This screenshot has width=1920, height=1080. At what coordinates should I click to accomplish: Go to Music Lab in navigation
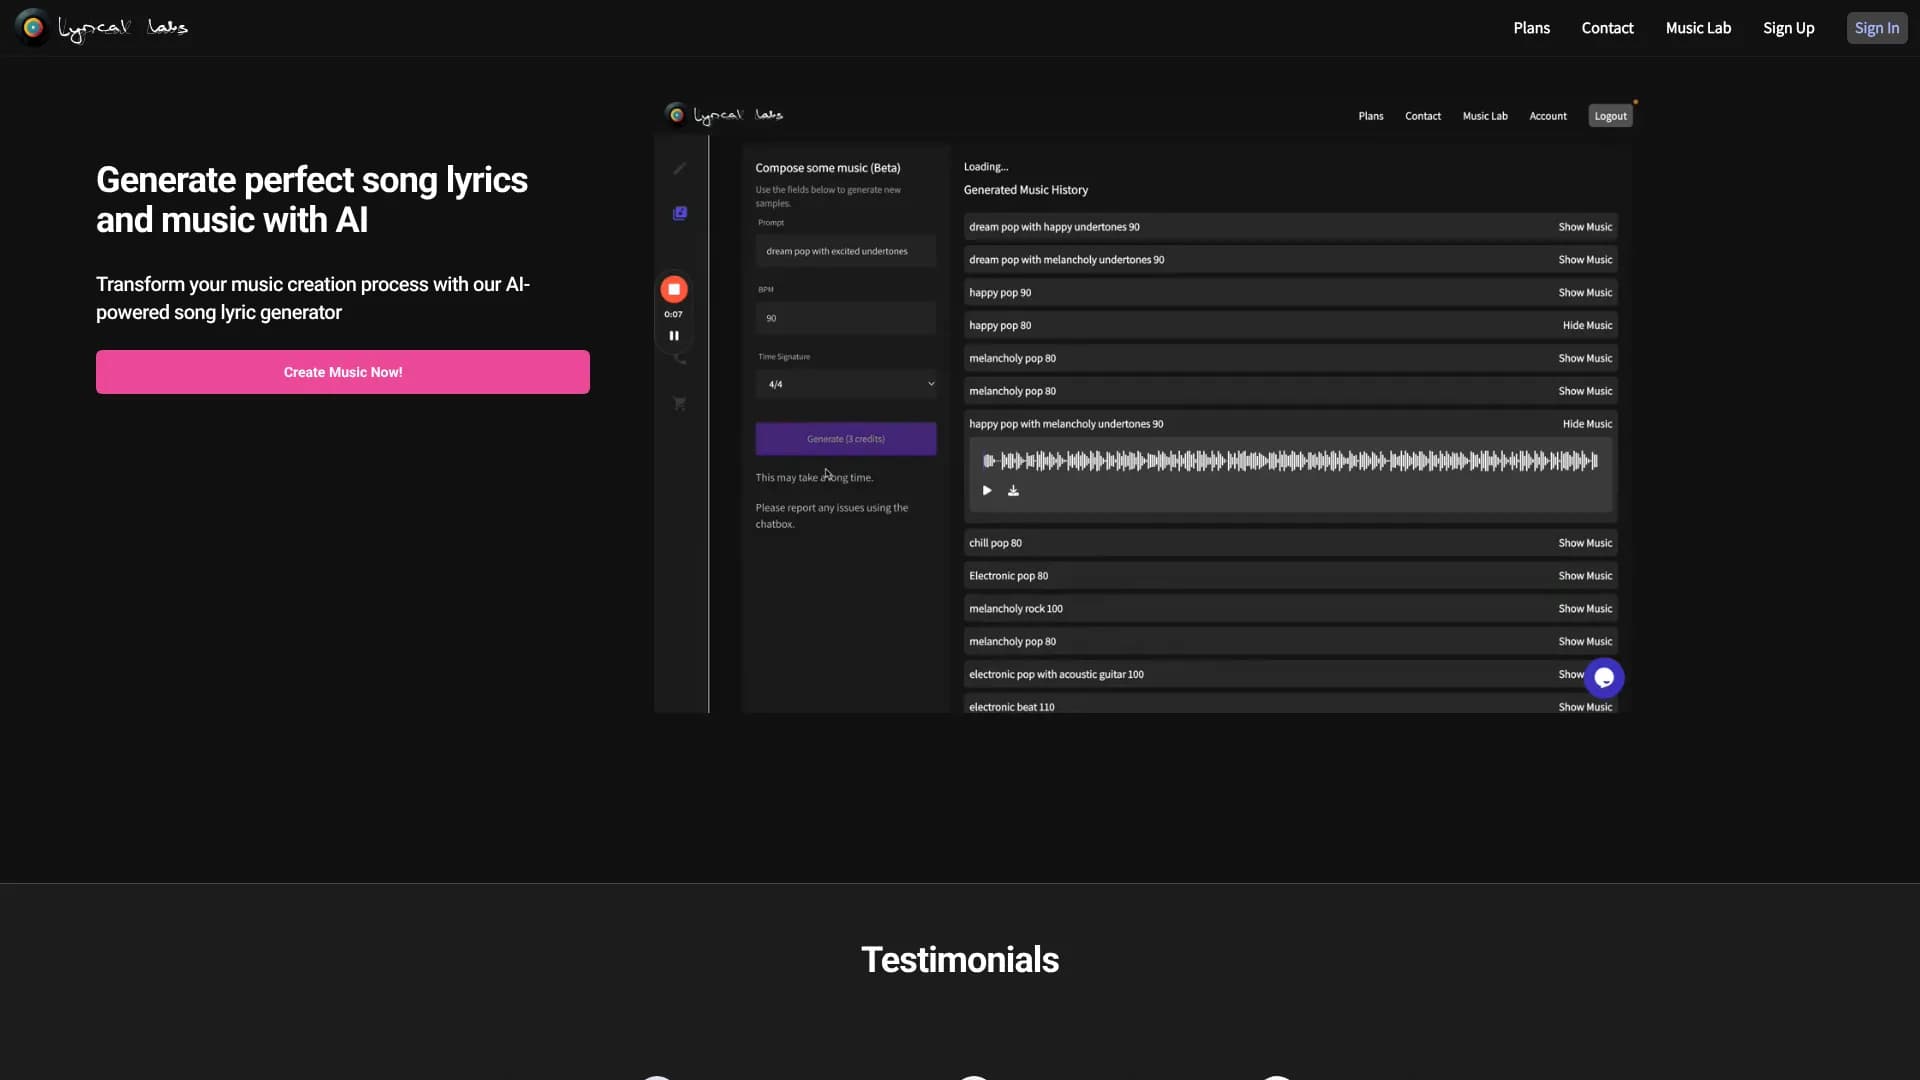point(1698,28)
